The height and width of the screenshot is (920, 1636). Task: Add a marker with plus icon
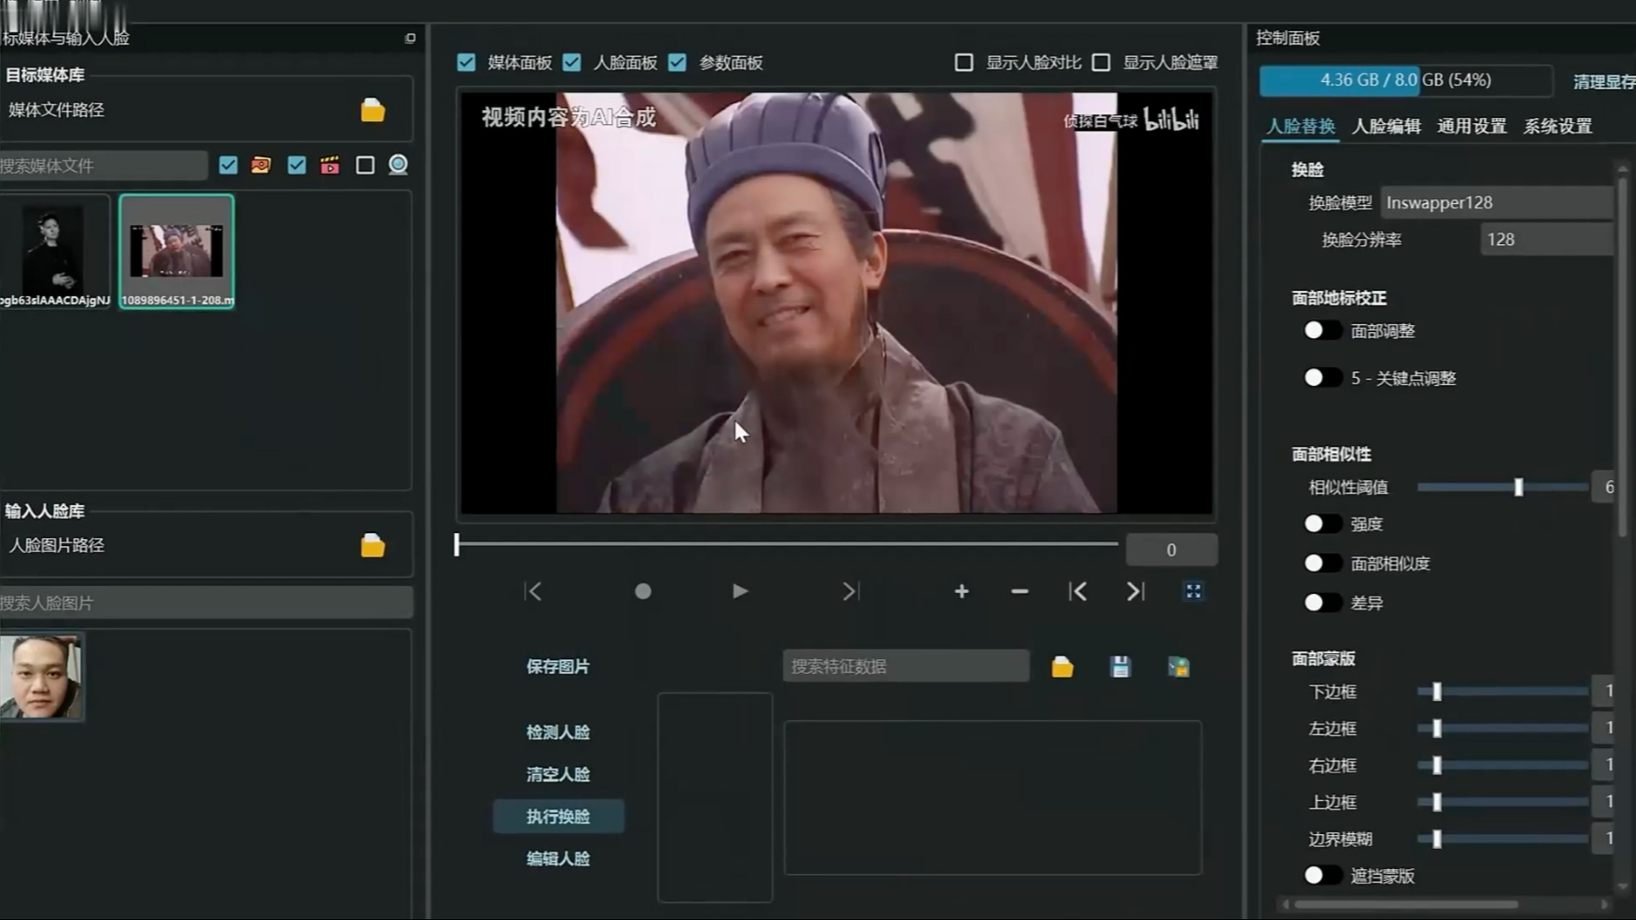coord(961,591)
